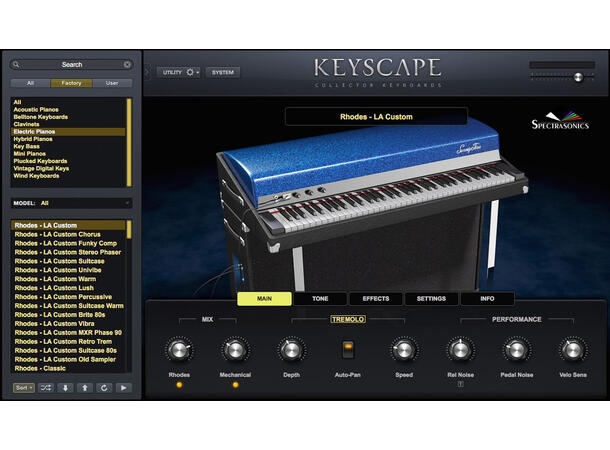Step to next patch with down arrow
The image size is (610, 450).
click(x=65, y=388)
